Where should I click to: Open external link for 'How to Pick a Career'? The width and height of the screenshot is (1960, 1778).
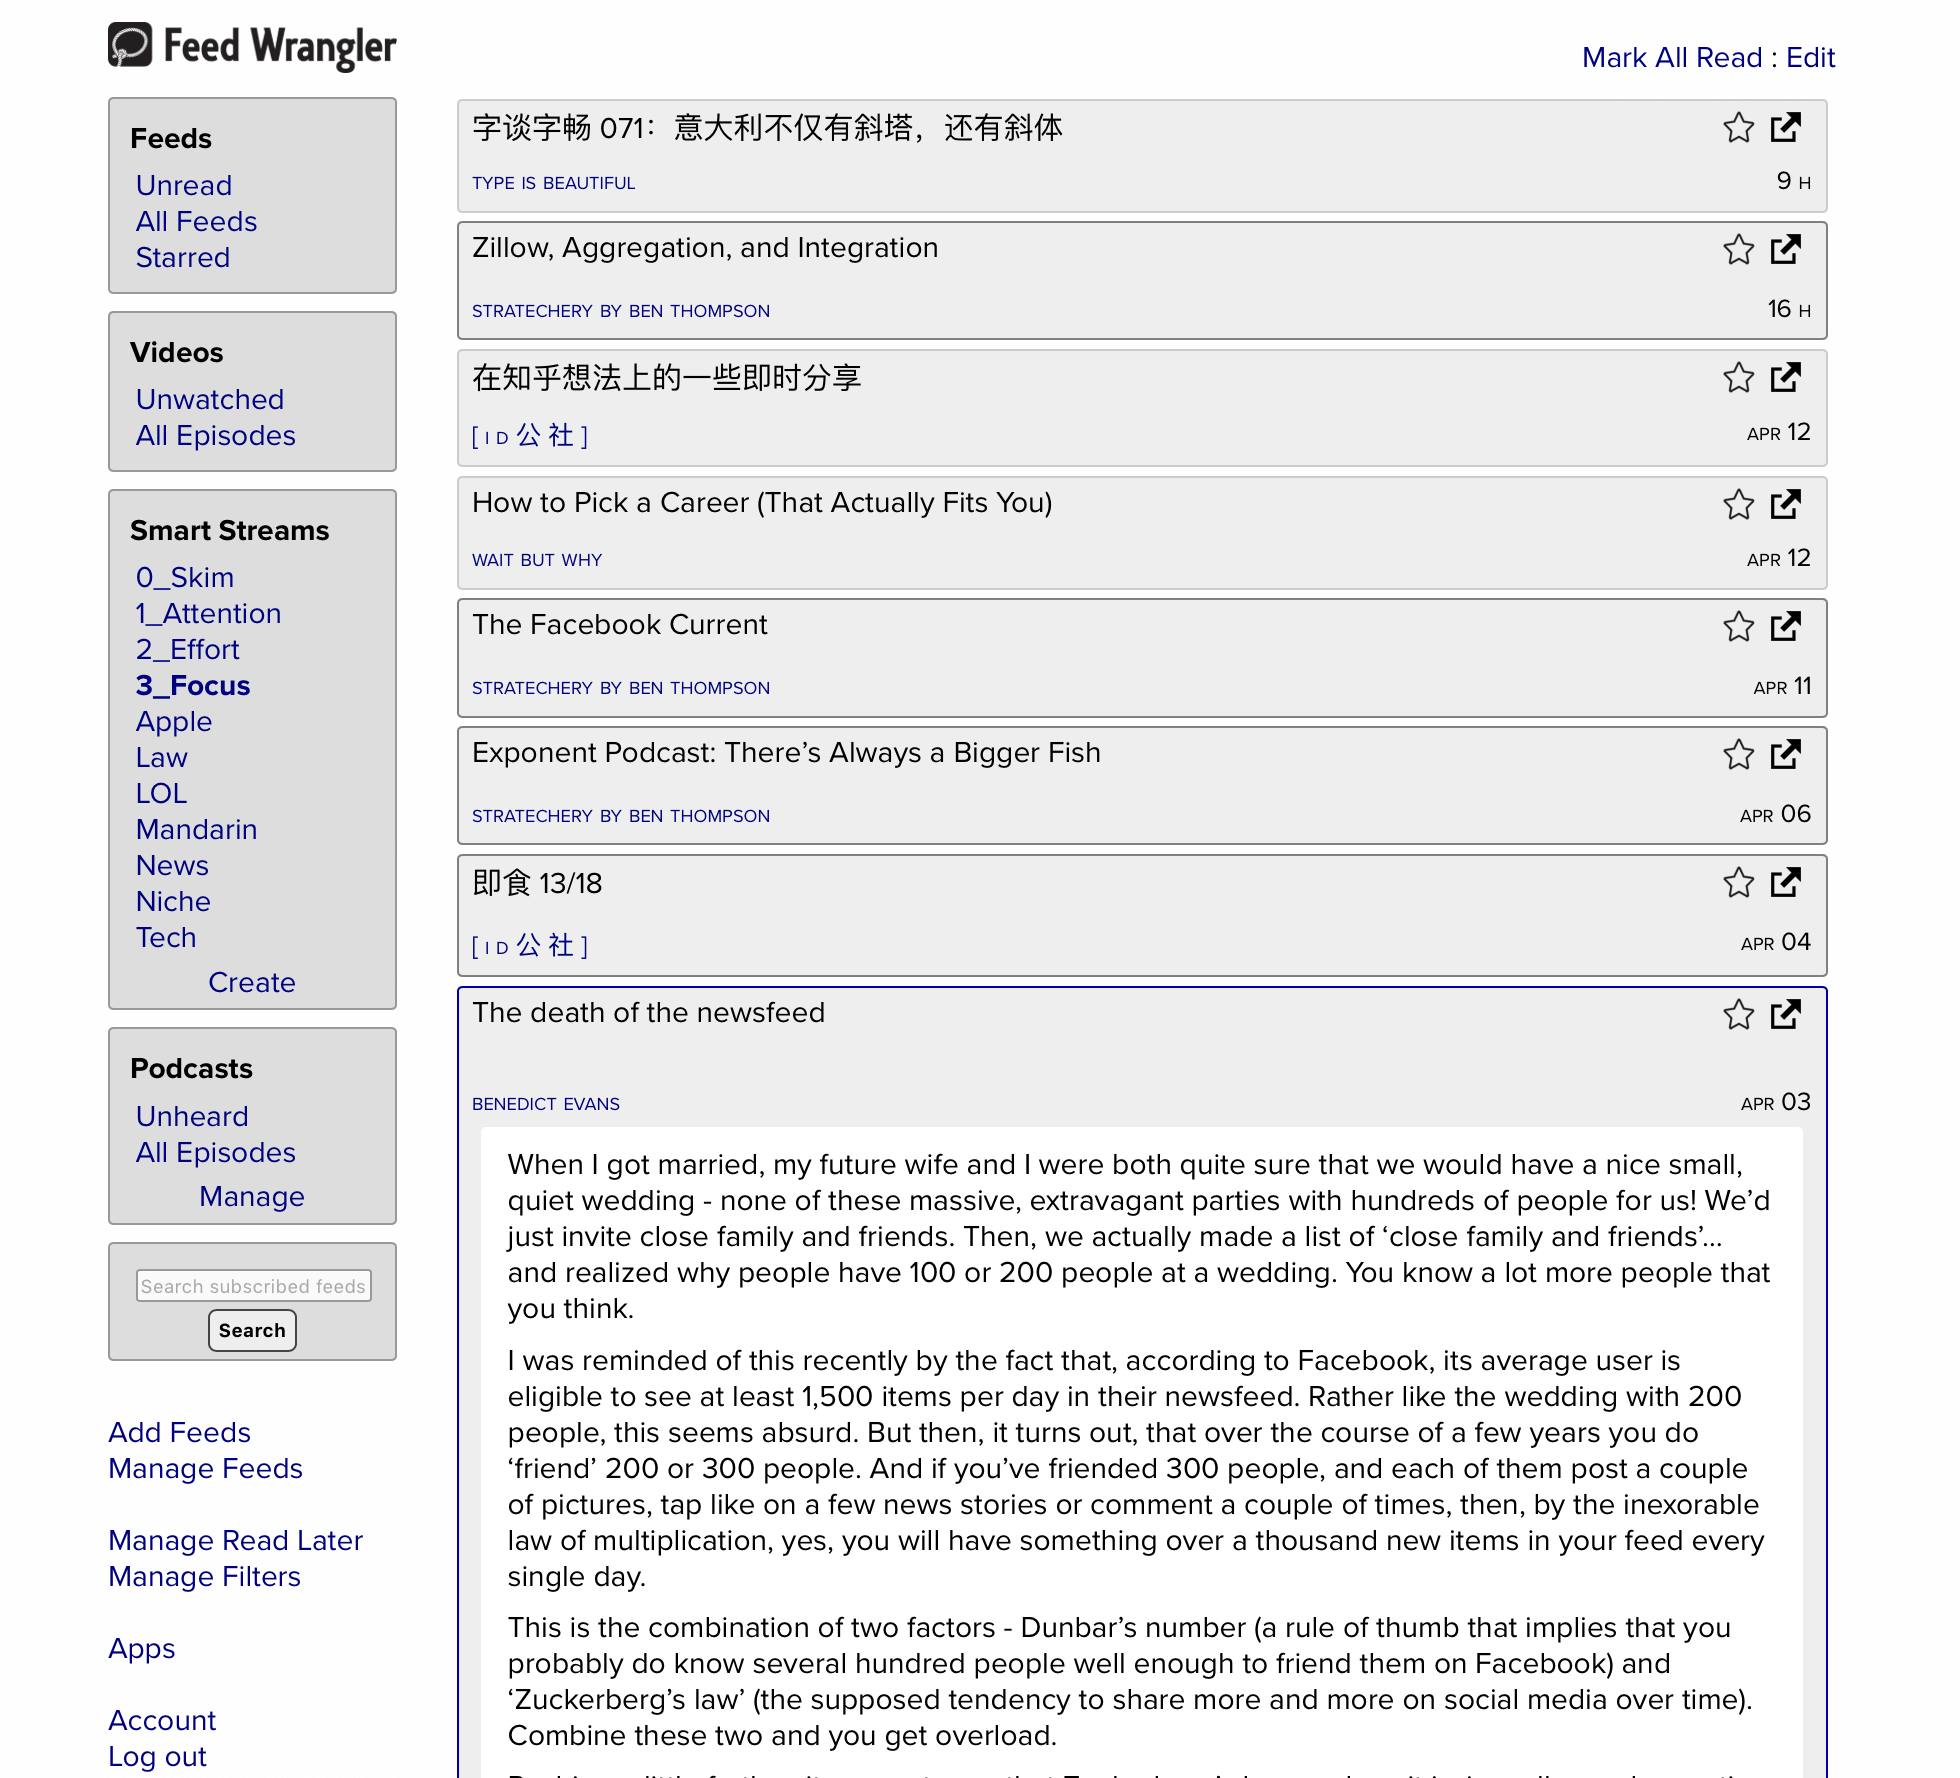click(x=1788, y=502)
